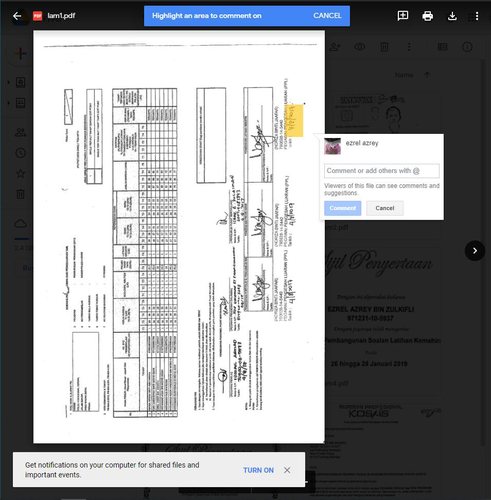This screenshot has height=500, width=491.
Task: Click ezrel azrey name in comment box
Action: tap(362, 143)
